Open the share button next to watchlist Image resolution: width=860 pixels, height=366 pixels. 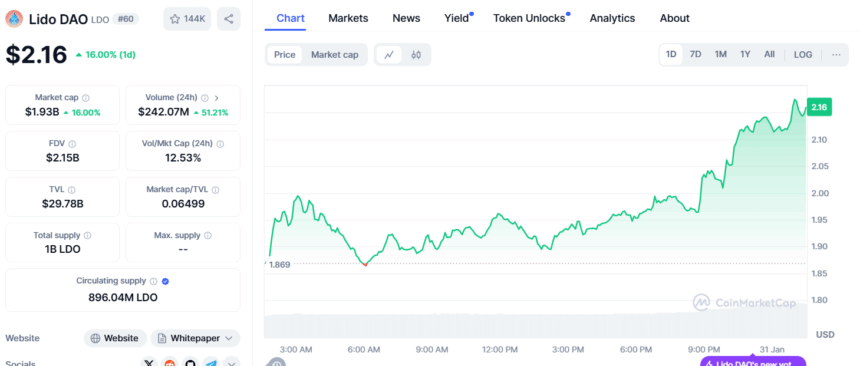click(x=229, y=19)
